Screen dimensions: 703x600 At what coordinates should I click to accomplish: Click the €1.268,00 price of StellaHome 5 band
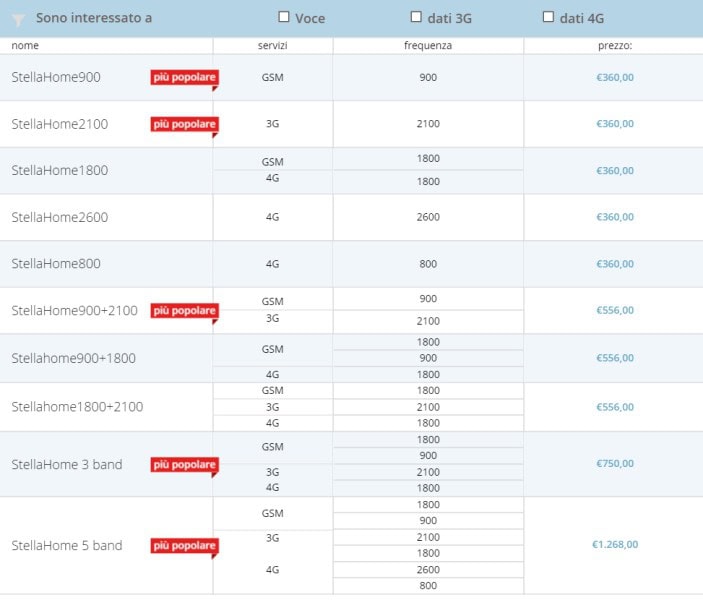click(x=614, y=545)
